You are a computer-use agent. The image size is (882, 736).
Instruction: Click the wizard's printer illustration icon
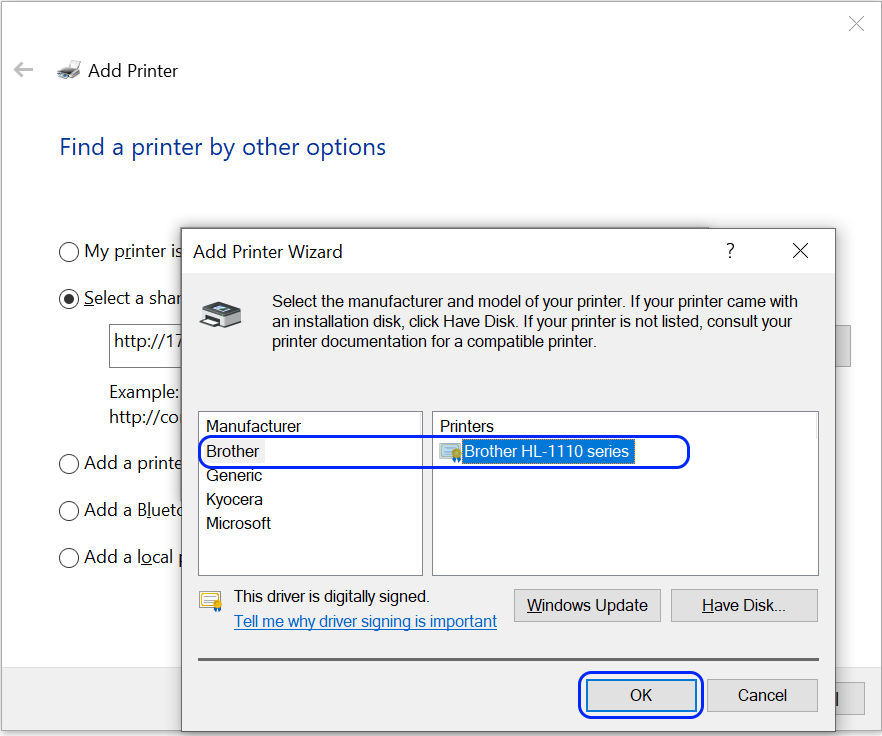coord(220,315)
